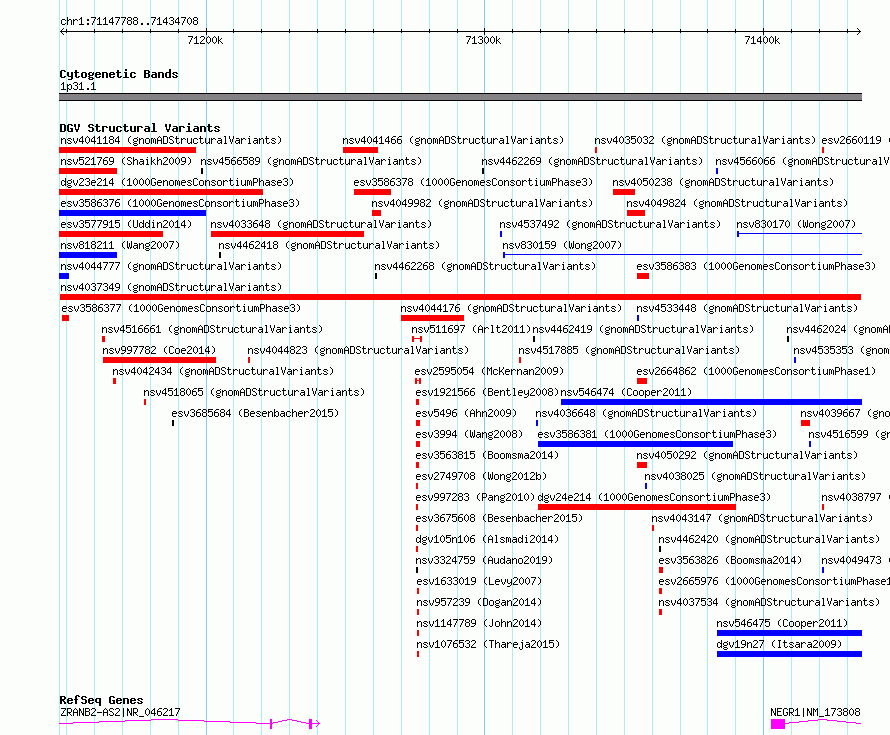The width and height of the screenshot is (890, 735).
Task: Click nsv957239 (Dogan2014) label
Action: tap(479, 602)
